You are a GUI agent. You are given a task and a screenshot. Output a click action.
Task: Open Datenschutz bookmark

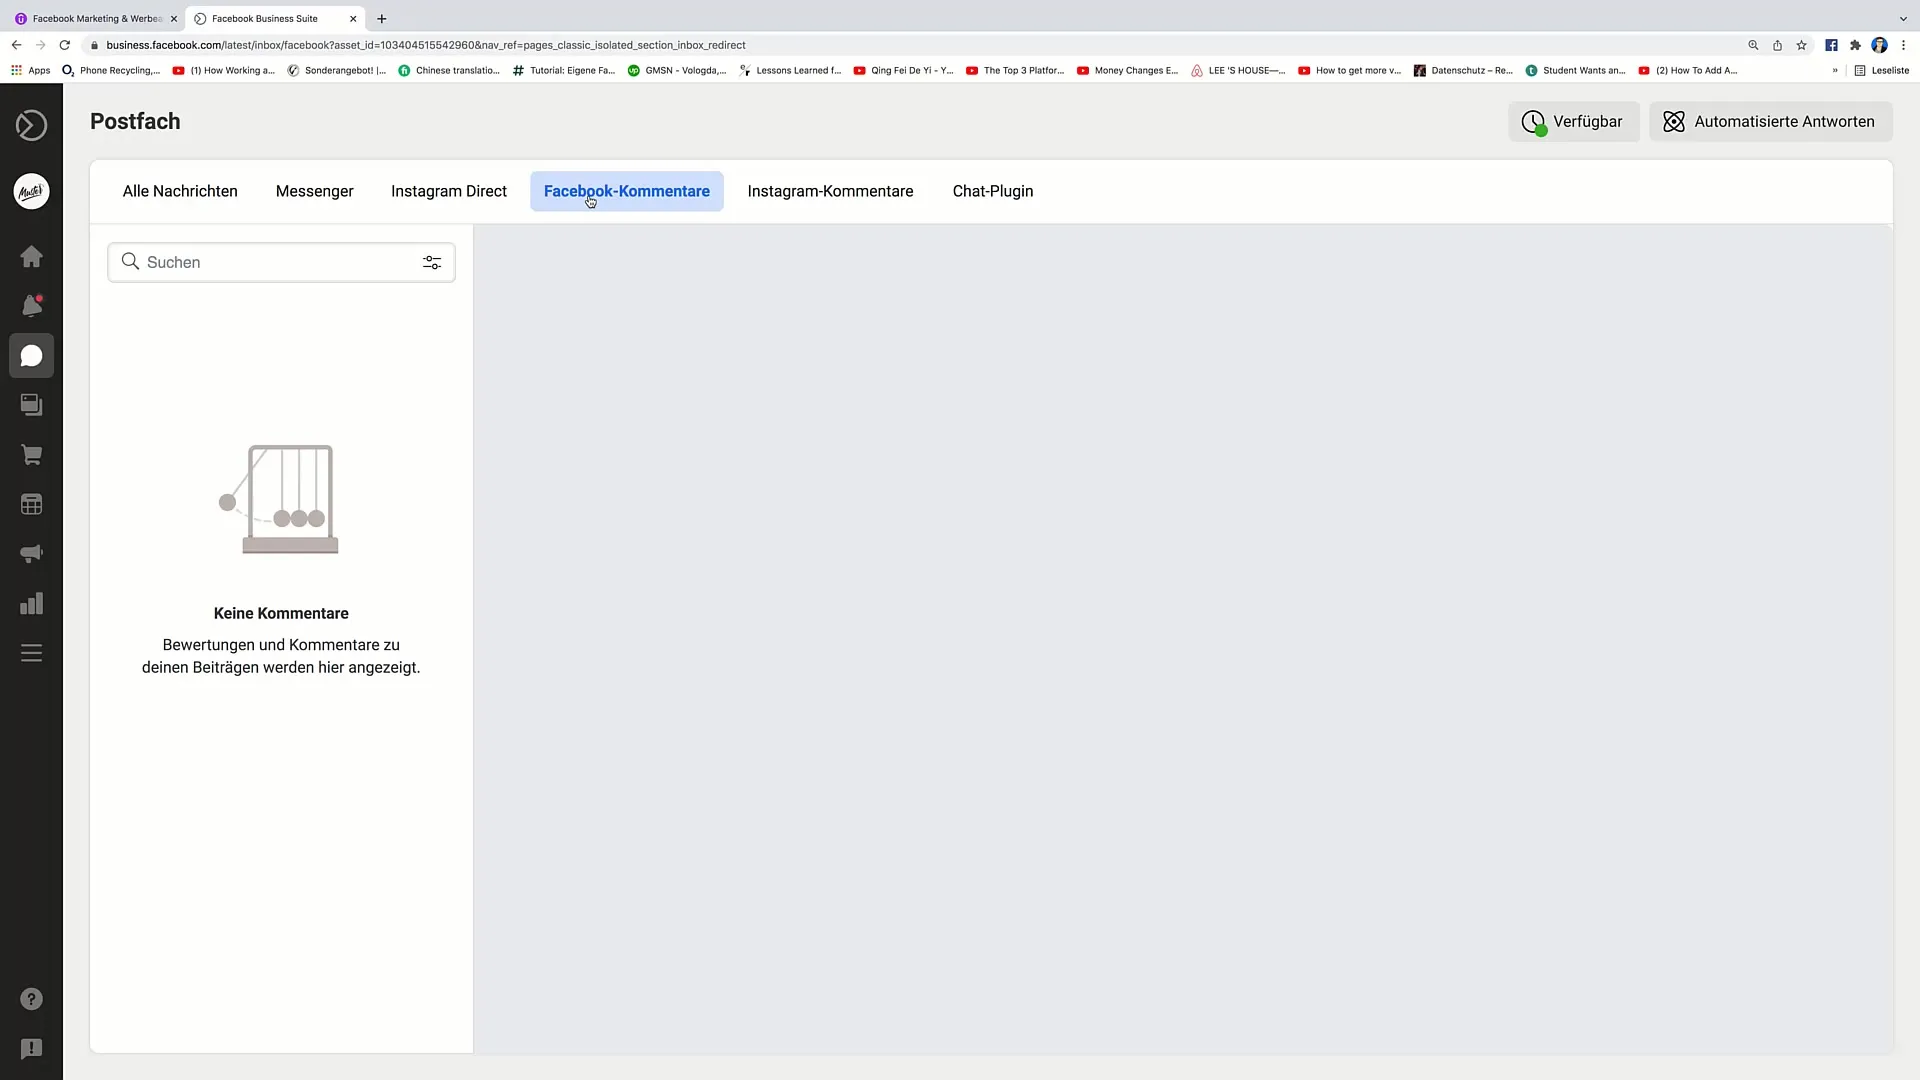(x=1463, y=70)
